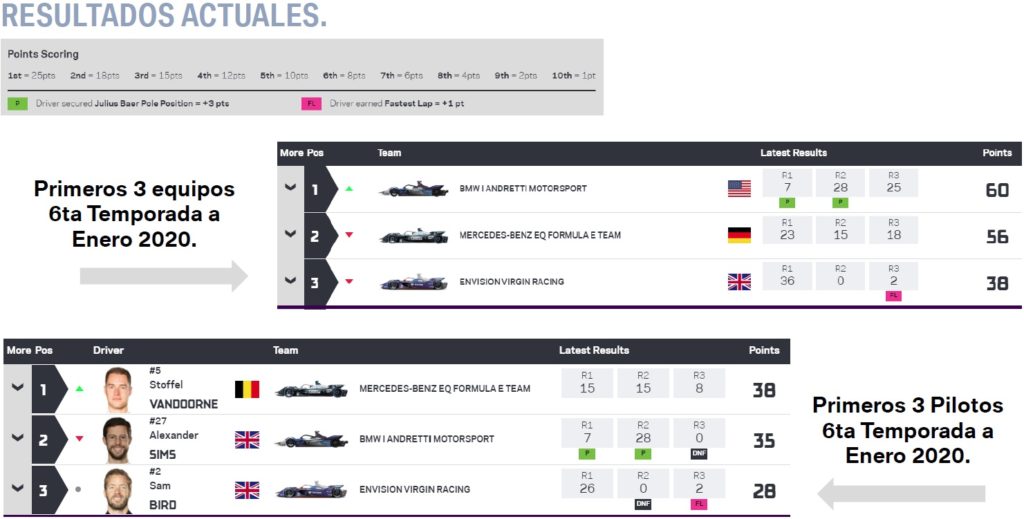The image size is (1024, 519).
Task: Expand Envision Virgin Racing team row chevron
Action: (x=291, y=281)
